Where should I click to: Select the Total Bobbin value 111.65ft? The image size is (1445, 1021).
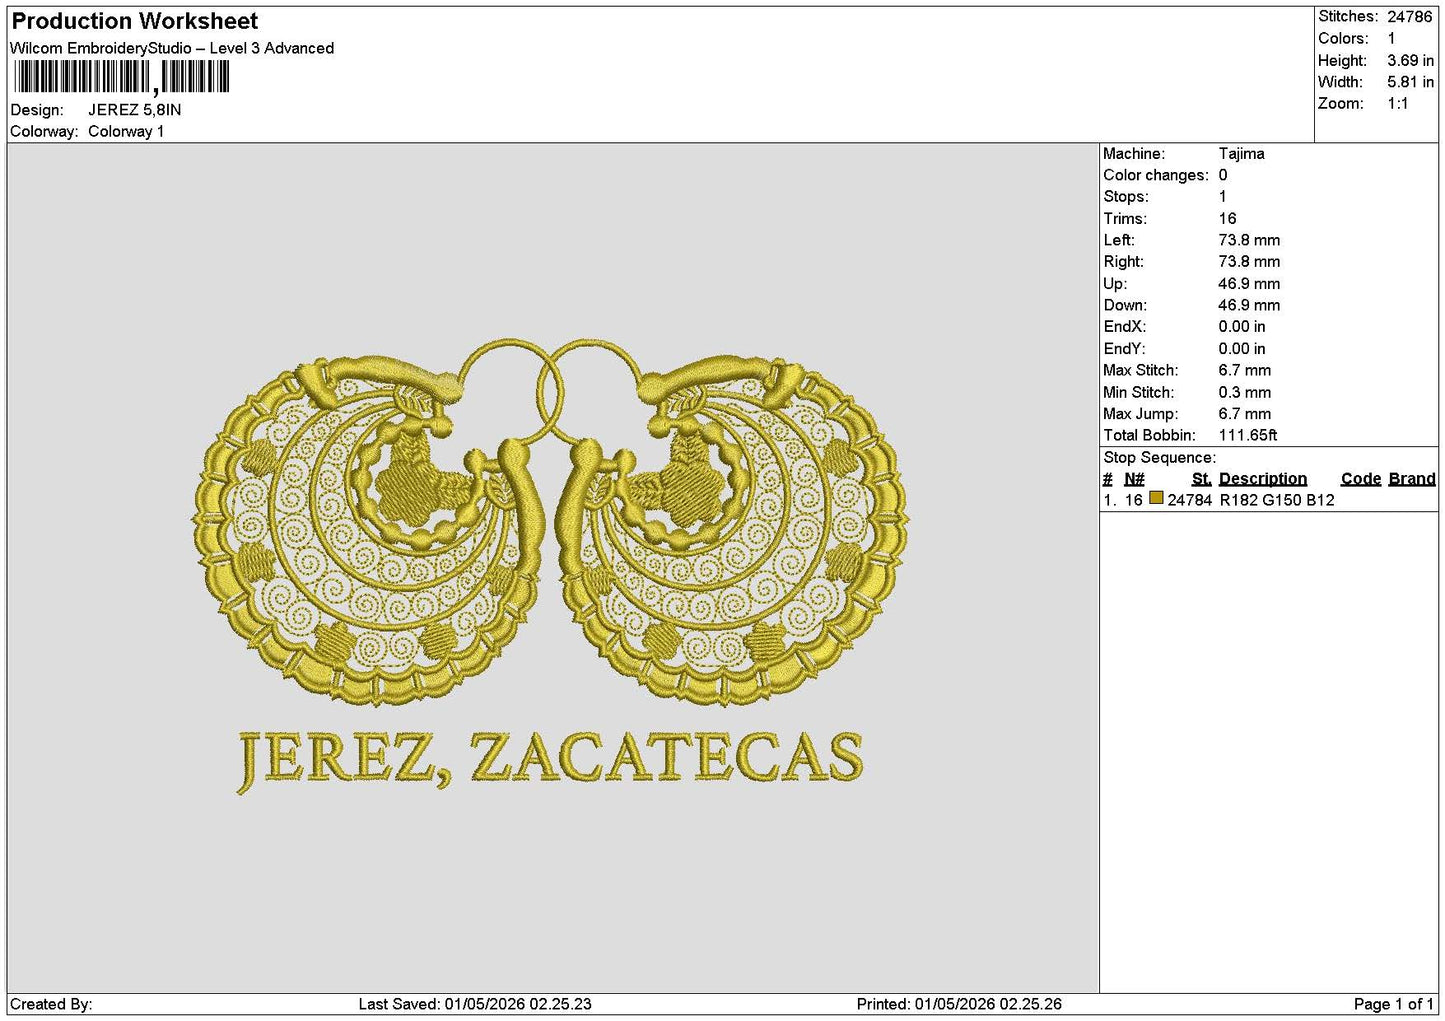pos(1248,436)
